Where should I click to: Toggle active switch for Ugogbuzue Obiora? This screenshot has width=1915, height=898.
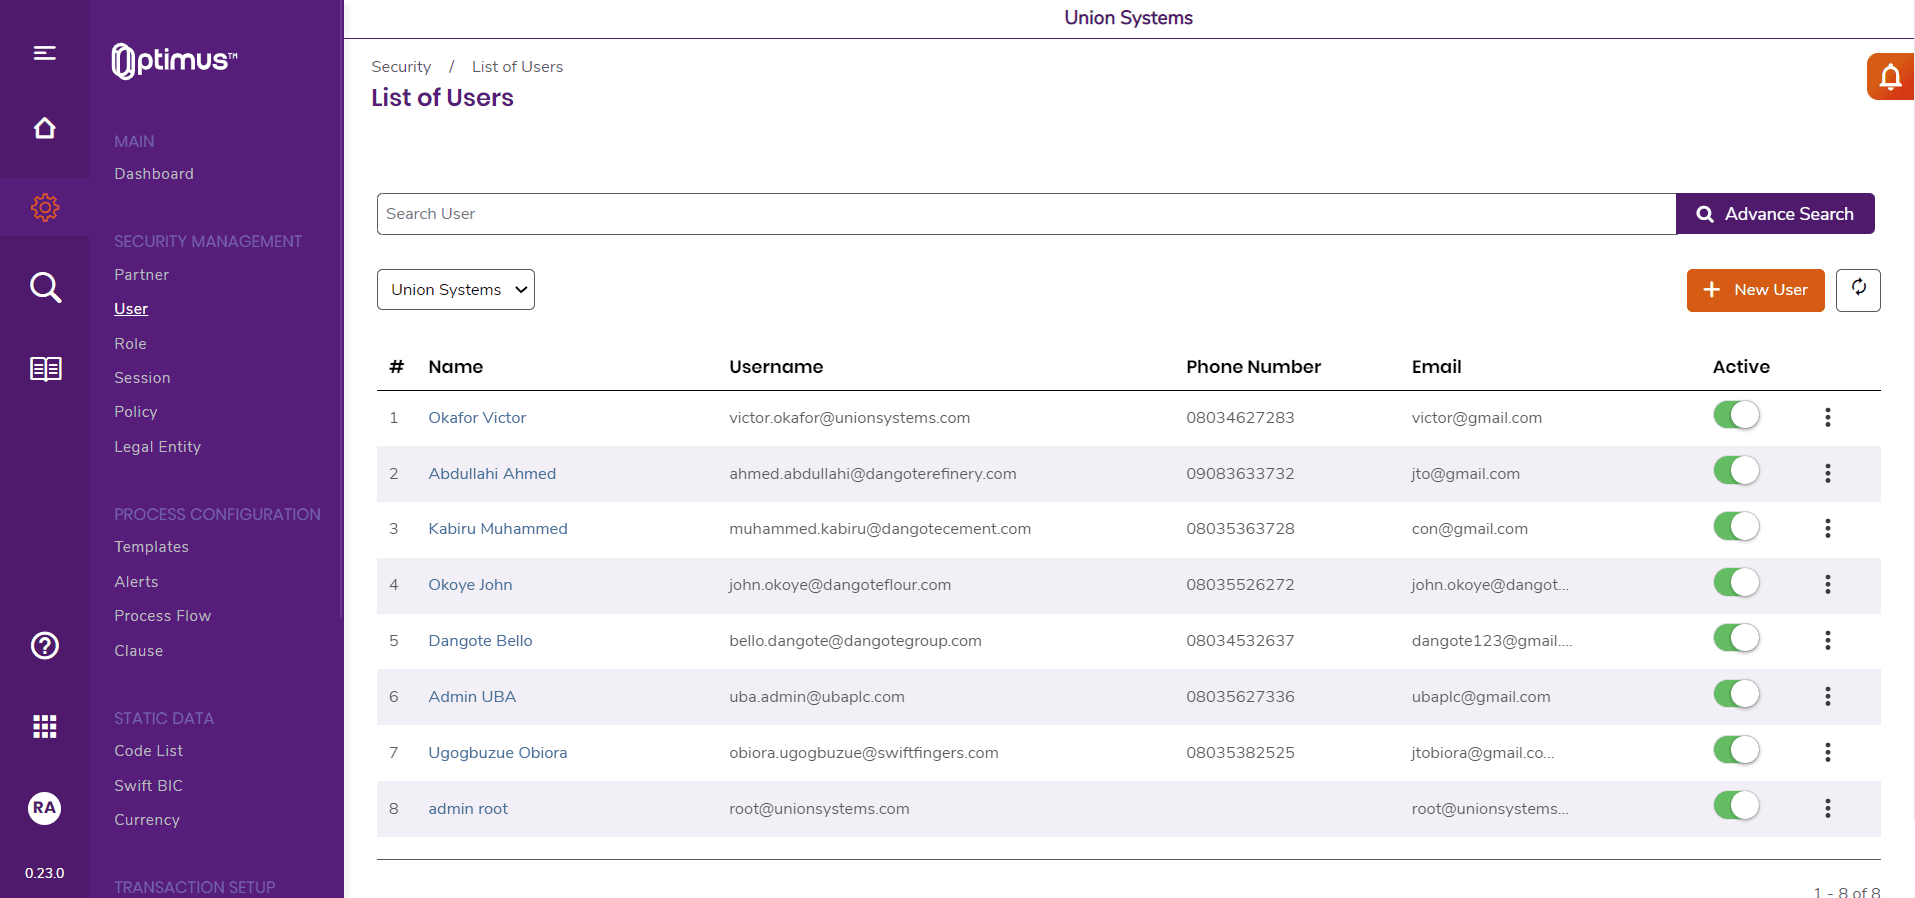point(1736,750)
